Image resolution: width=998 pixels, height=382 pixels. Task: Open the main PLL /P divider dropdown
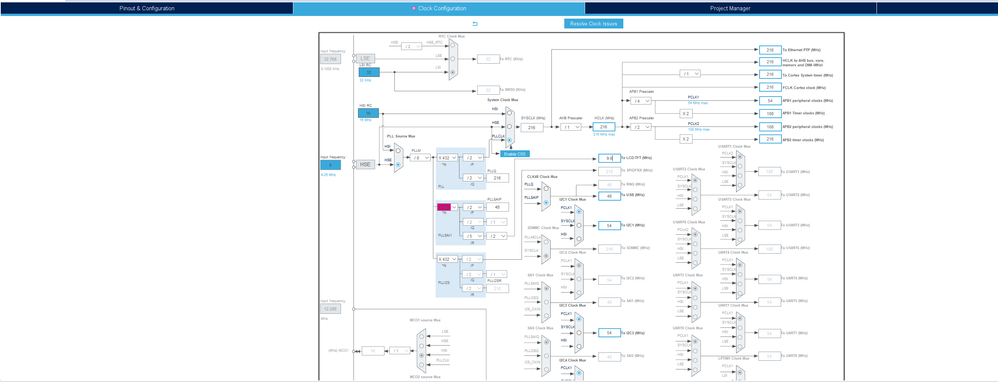click(474, 157)
